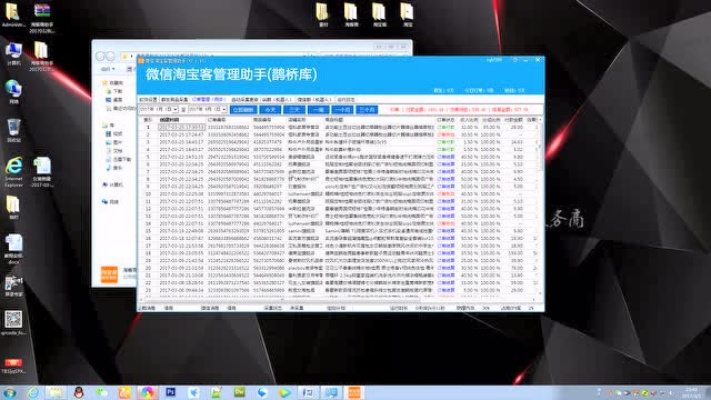The image size is (711, 400).
Task: Click the green play-arrow taskbar icon
Action: 285,393
